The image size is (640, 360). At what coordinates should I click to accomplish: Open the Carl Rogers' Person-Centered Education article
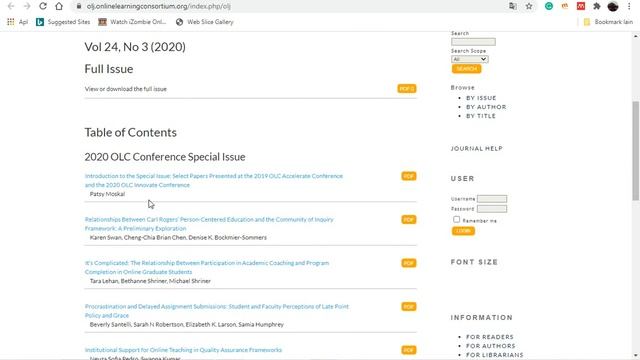click(209, 224)
